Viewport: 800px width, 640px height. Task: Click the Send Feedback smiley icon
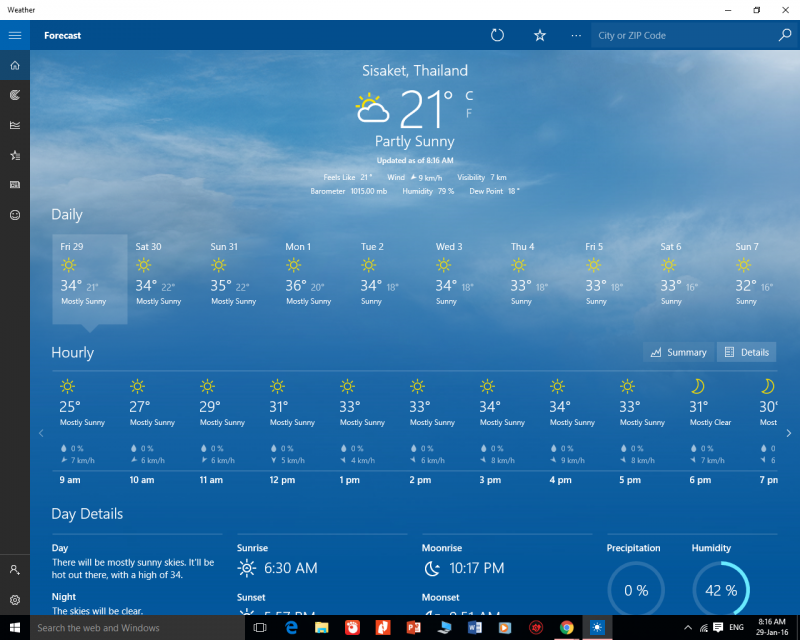point(15,214)
